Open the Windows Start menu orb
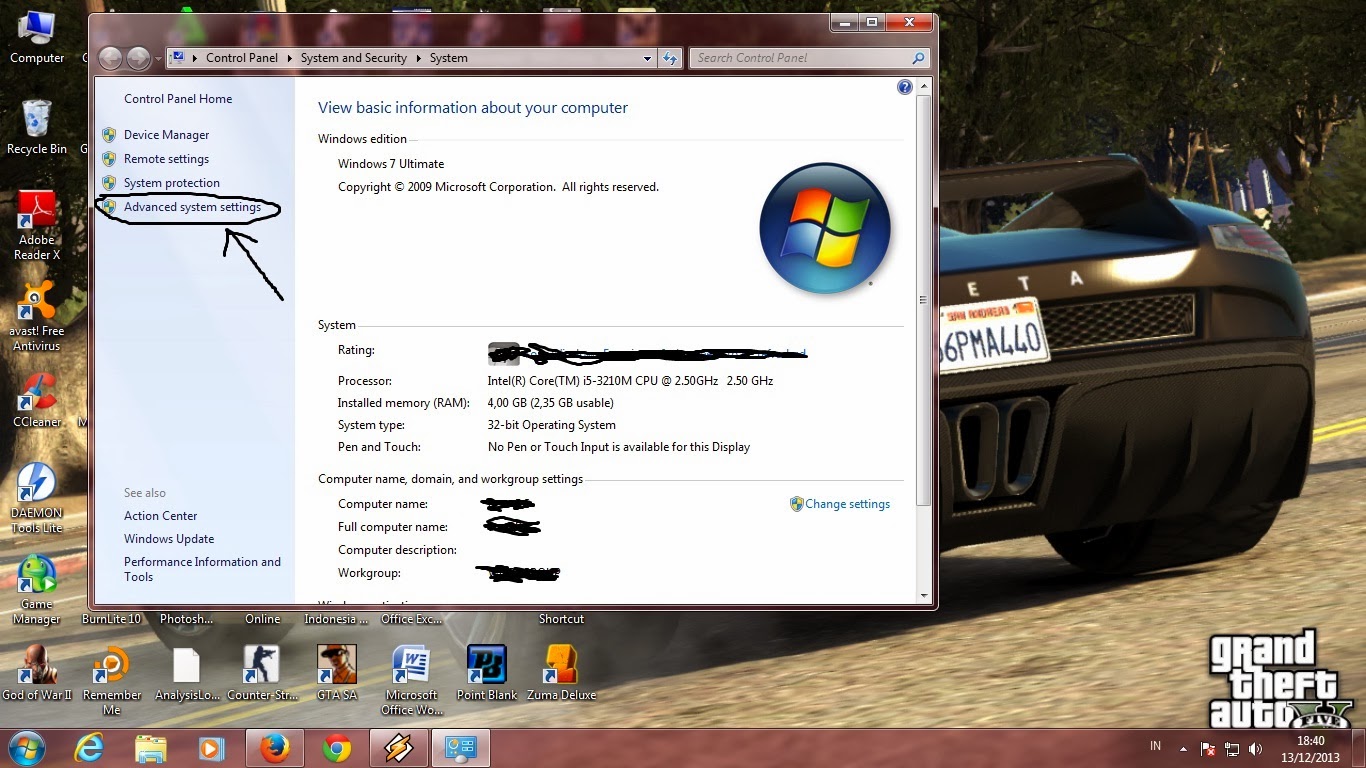1366x768 pixels. point(26,748)
